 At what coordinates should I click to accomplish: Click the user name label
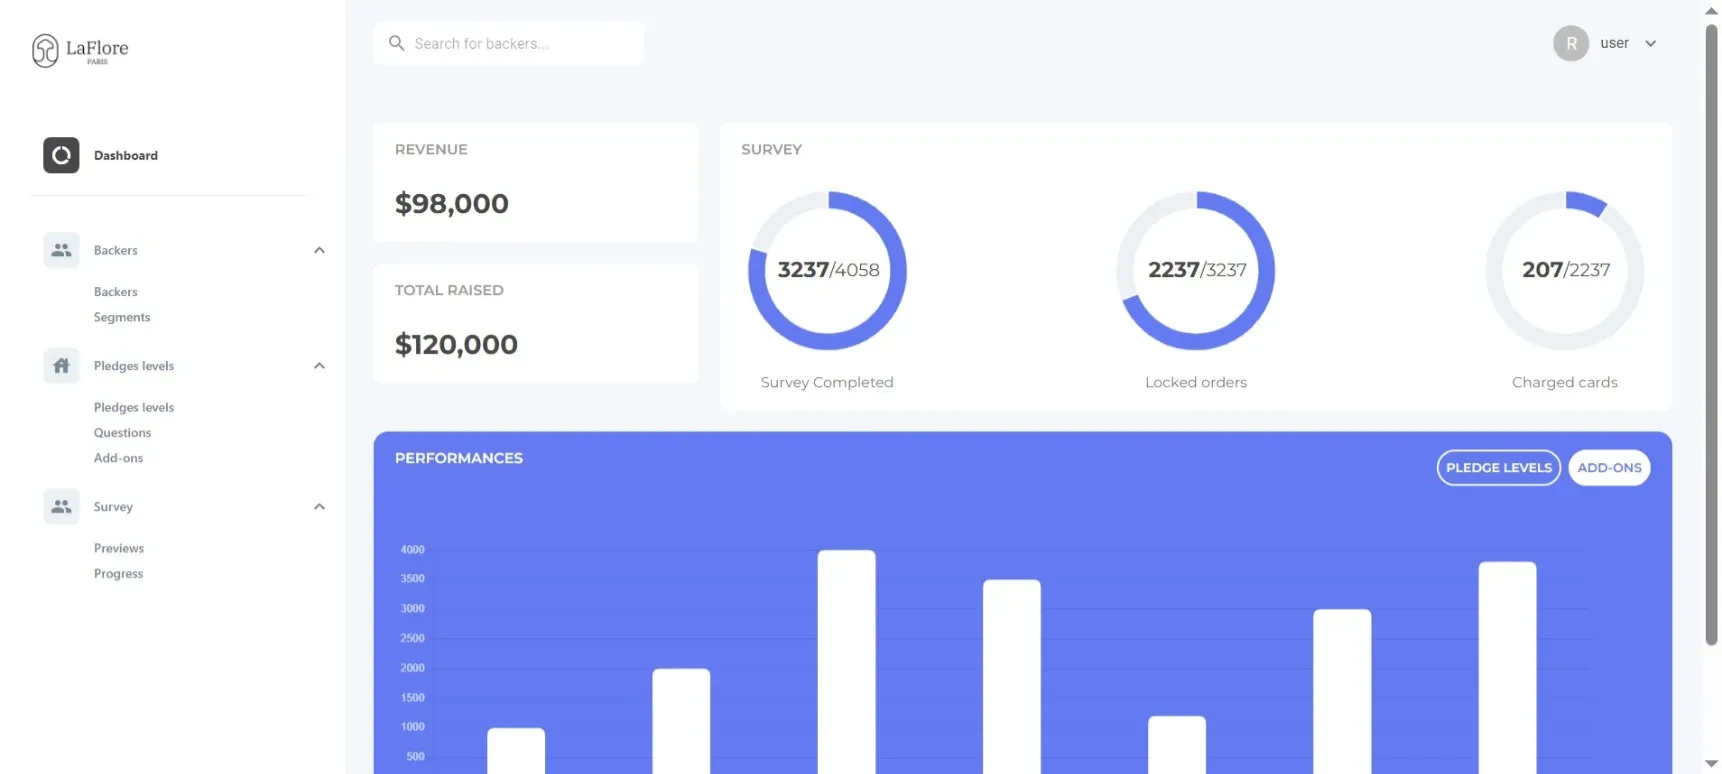[1614, 43]
